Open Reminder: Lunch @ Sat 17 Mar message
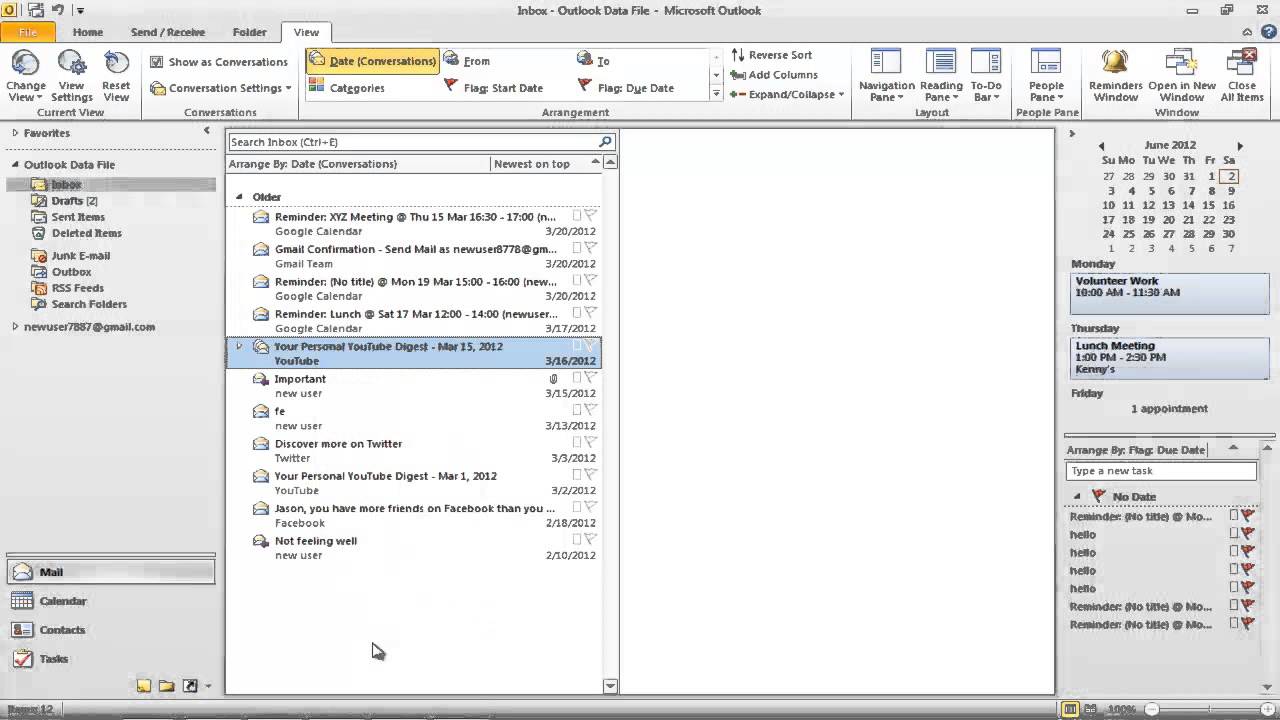1280x720 pixels. (414, 321)
